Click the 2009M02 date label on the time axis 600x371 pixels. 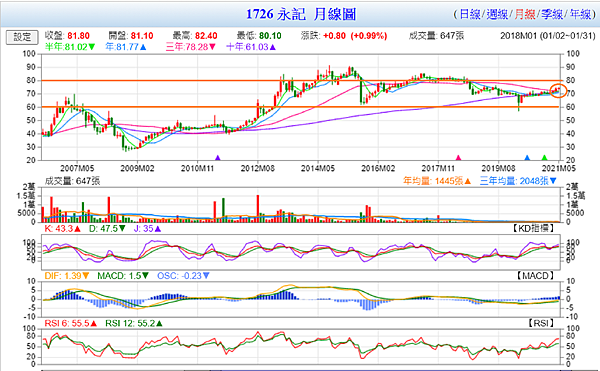[137, 168]
